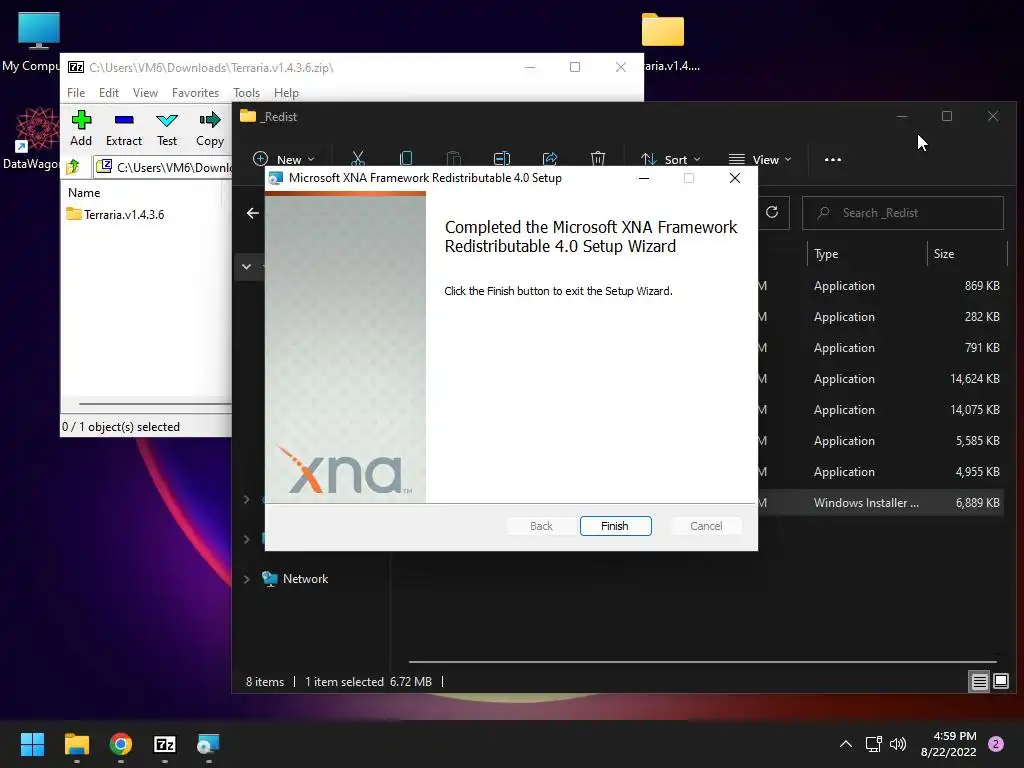Click Finish in the XNA setup wizard
Image resolution: width=1024 pixels, height=768 pixels.
pos(615,526)
